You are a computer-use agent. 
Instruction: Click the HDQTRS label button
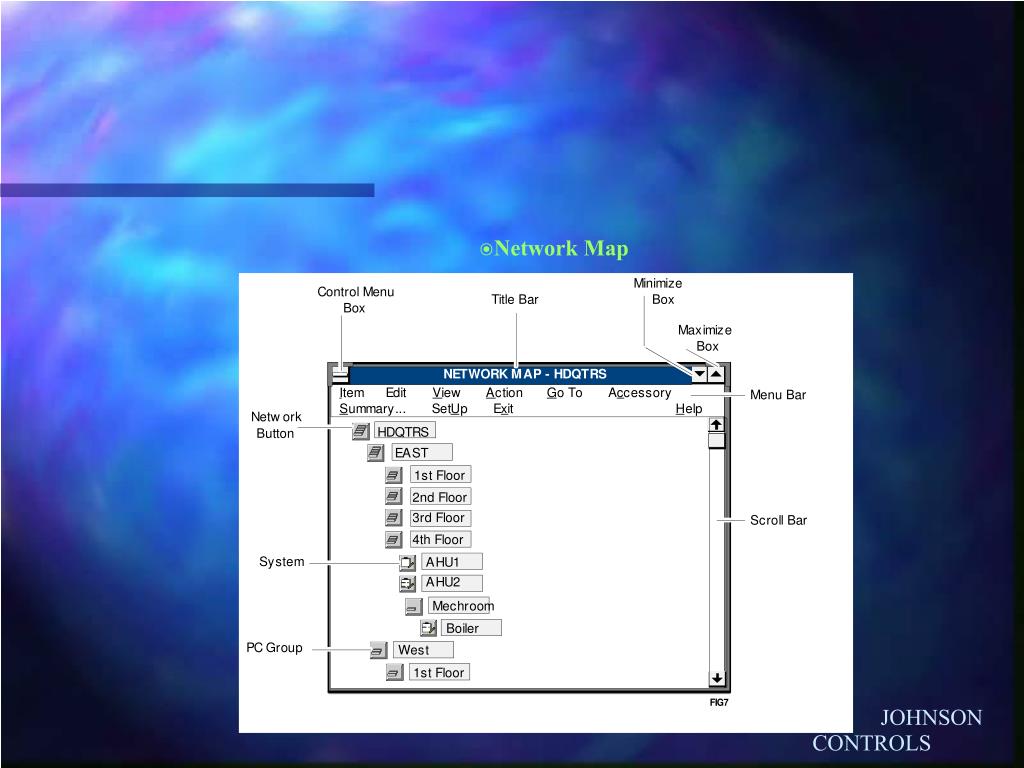pos(404,430)
